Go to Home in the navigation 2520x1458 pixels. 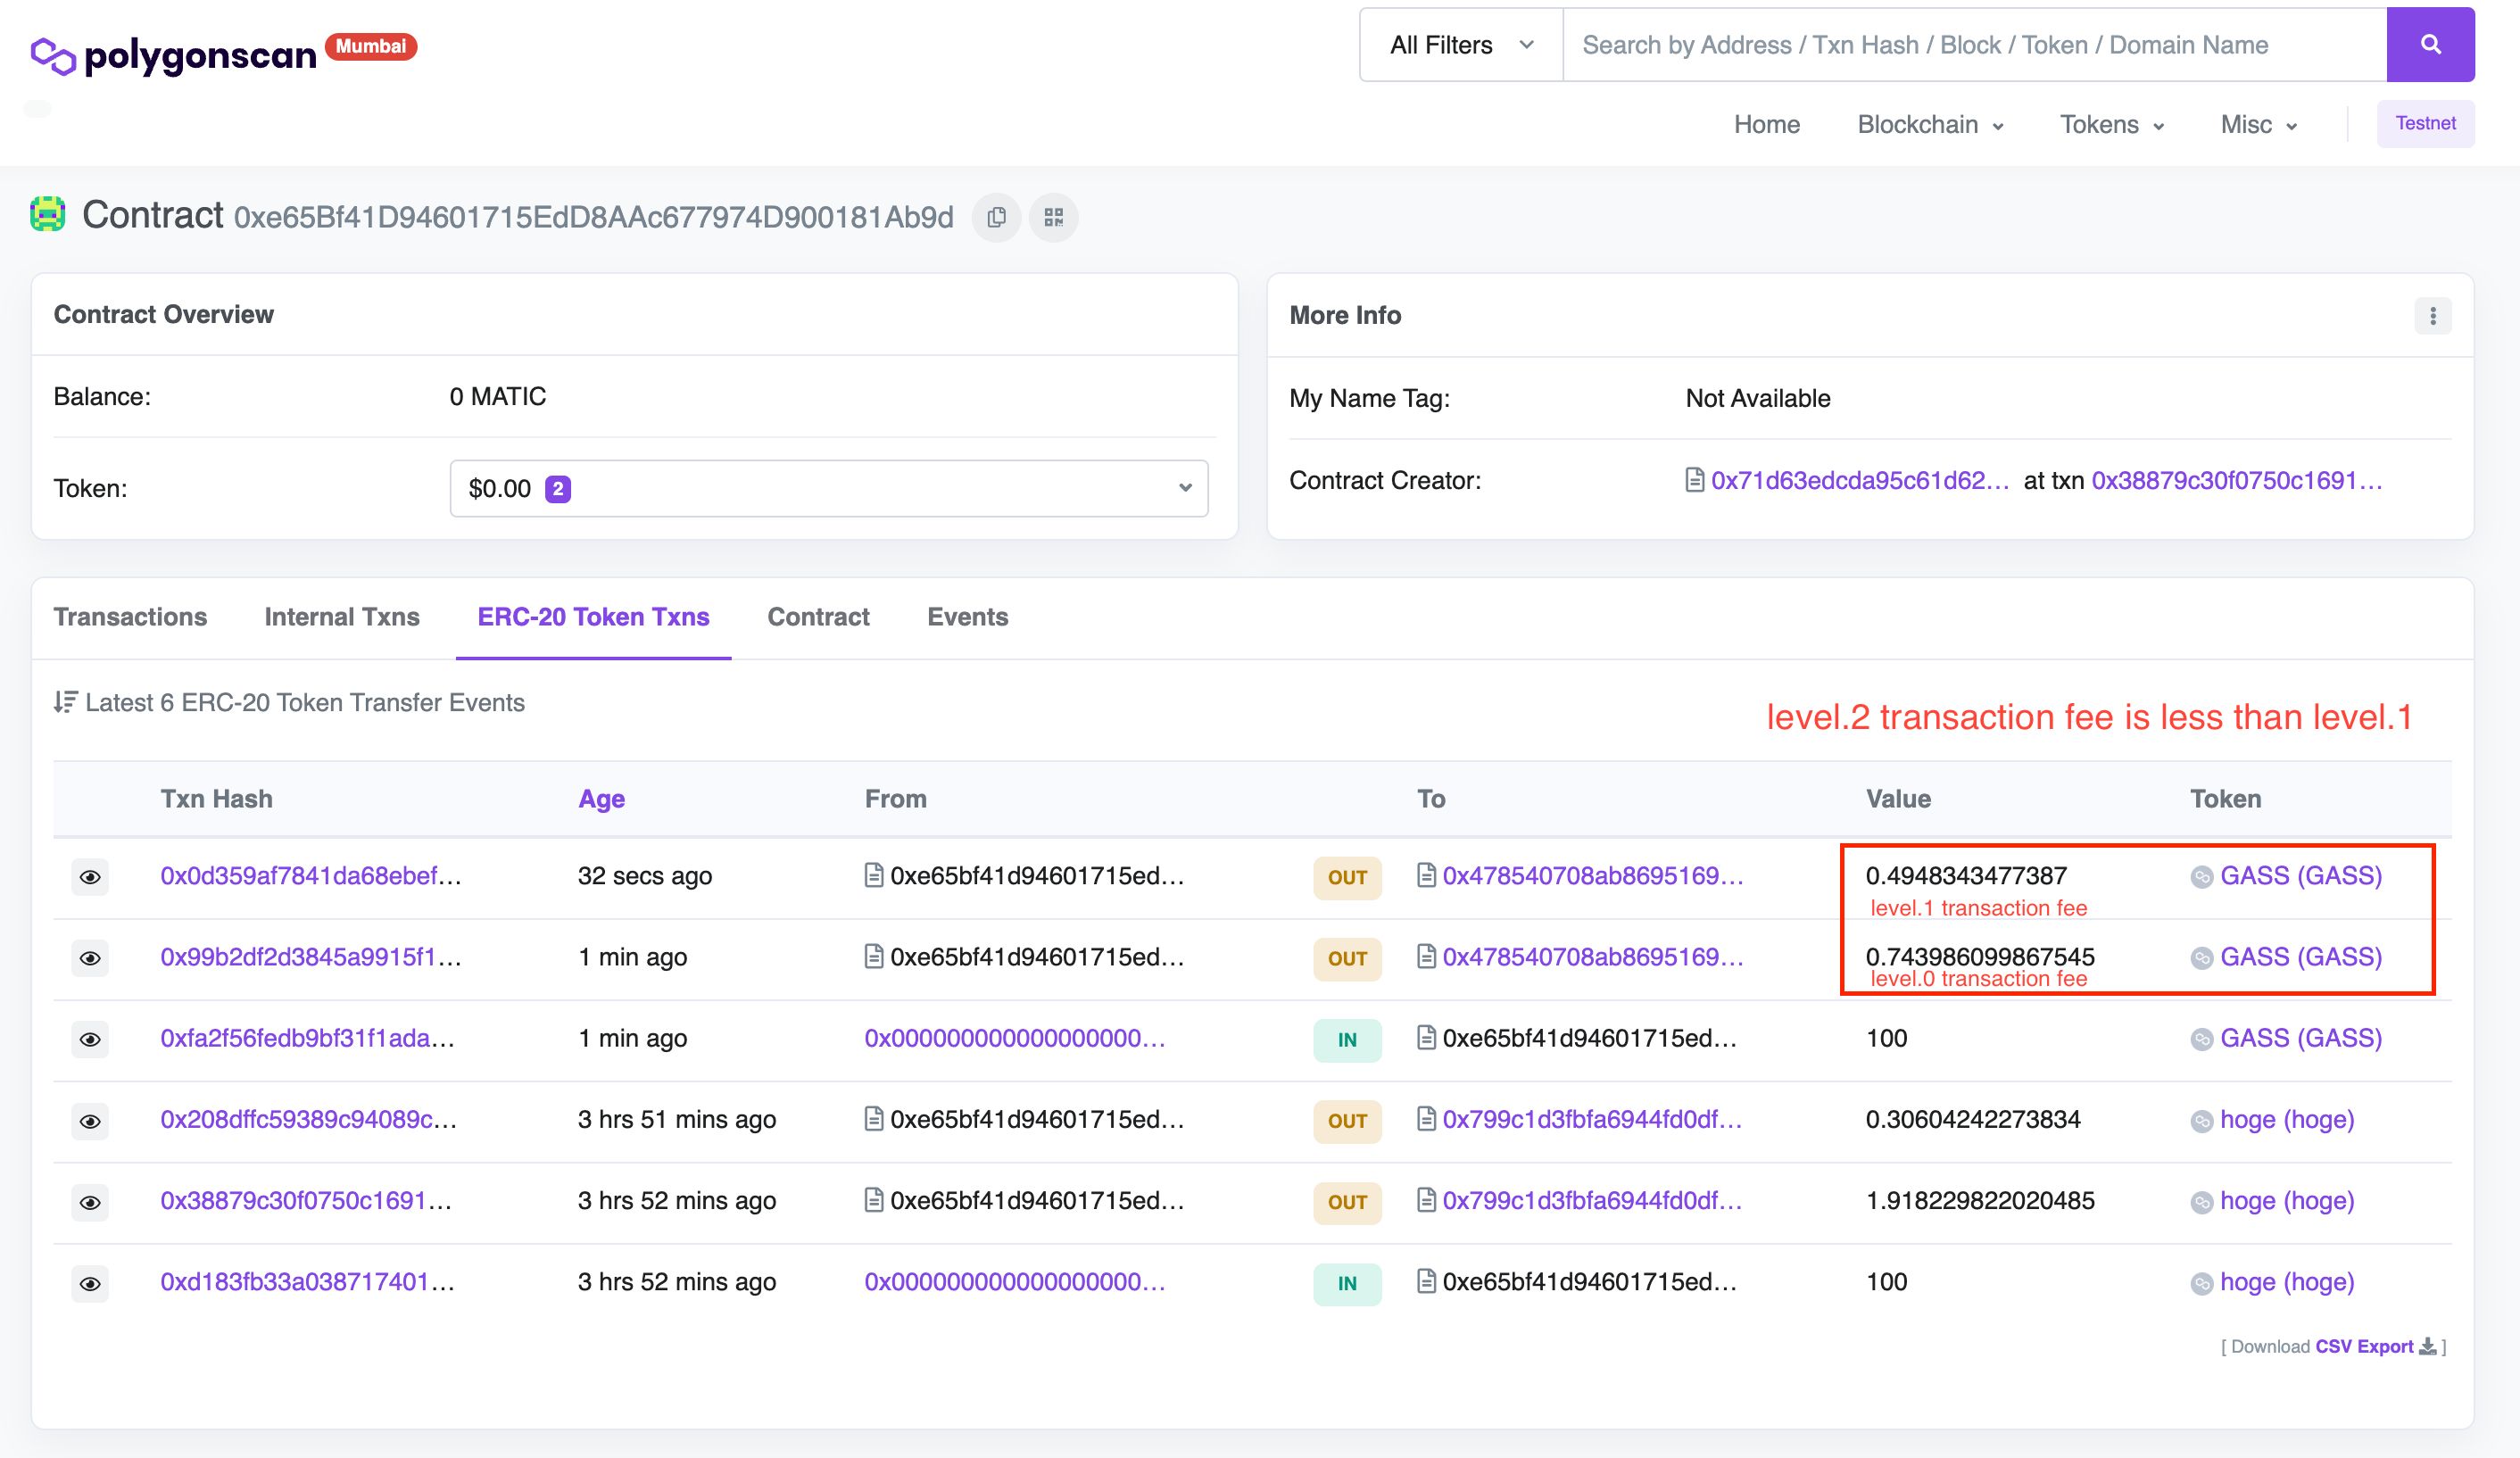click(x=1766, y=124)
